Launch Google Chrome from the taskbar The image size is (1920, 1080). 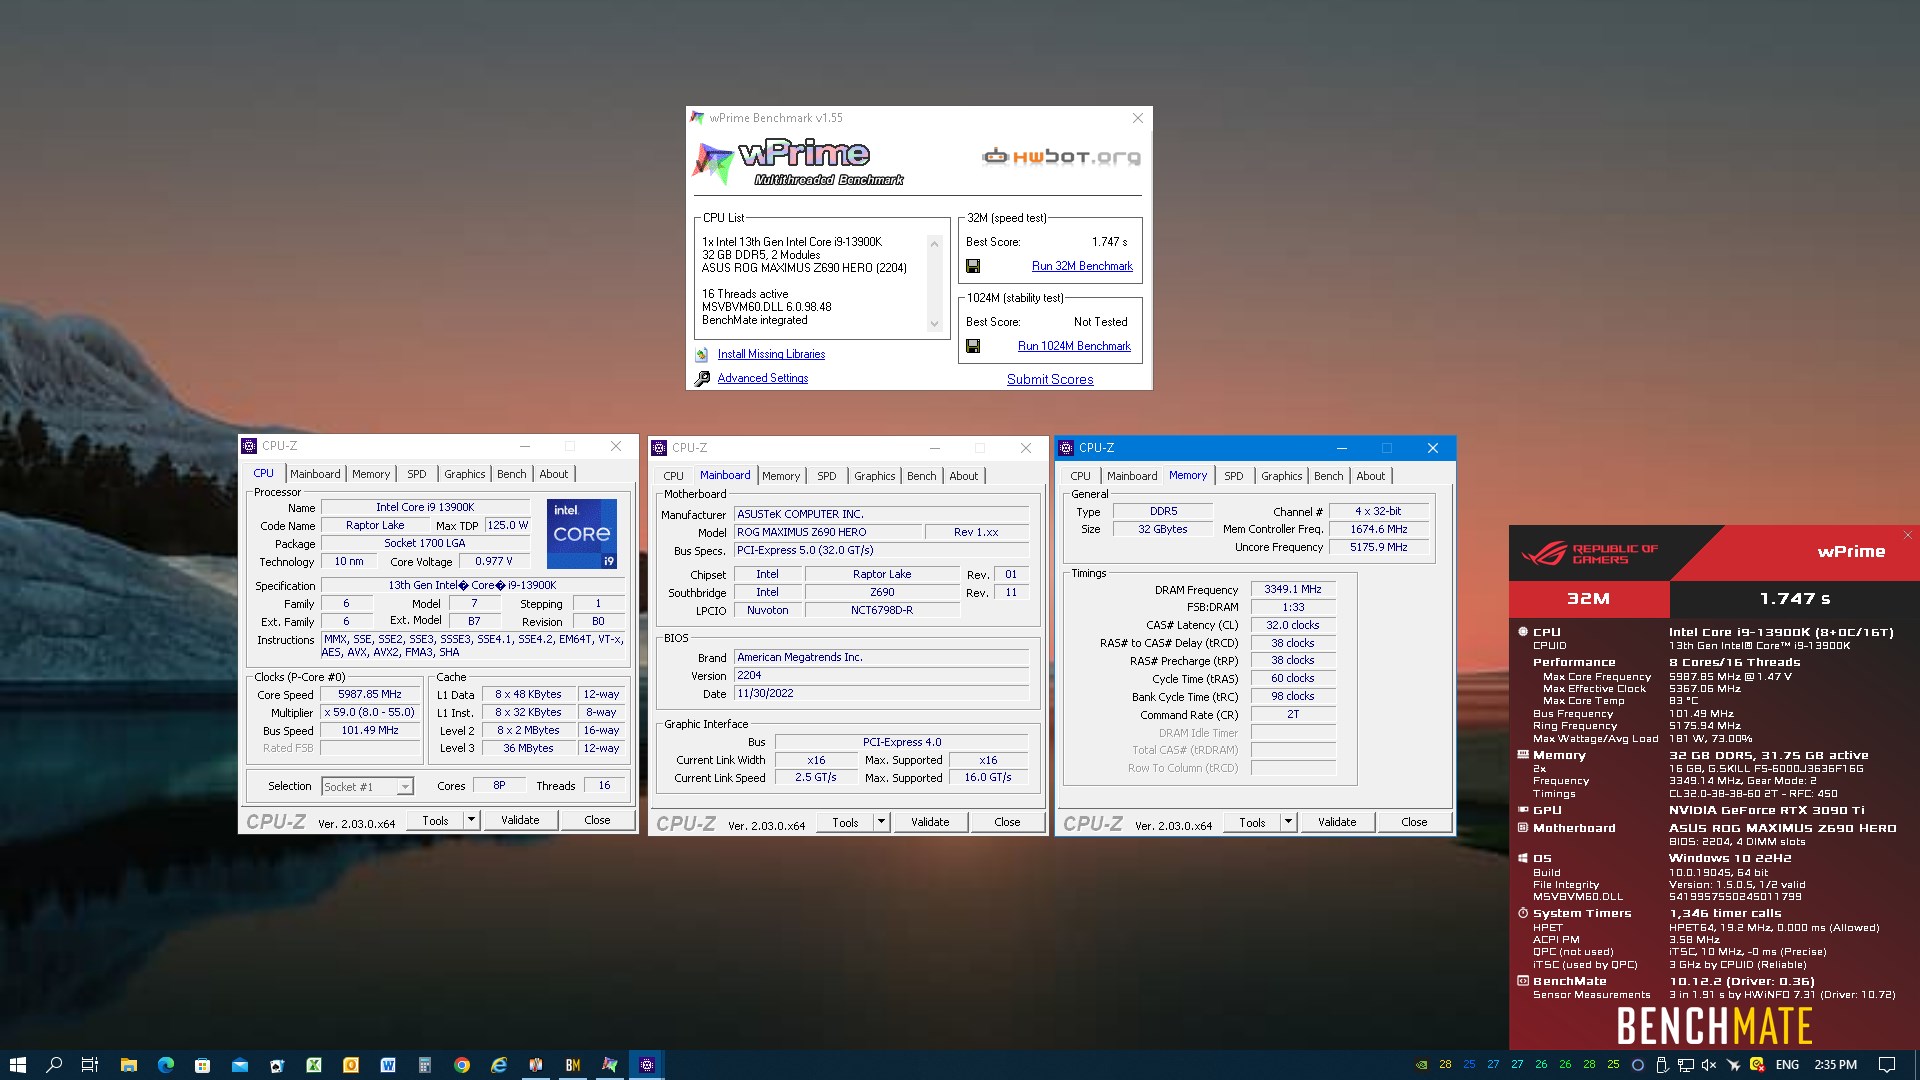click(462, 1065)
